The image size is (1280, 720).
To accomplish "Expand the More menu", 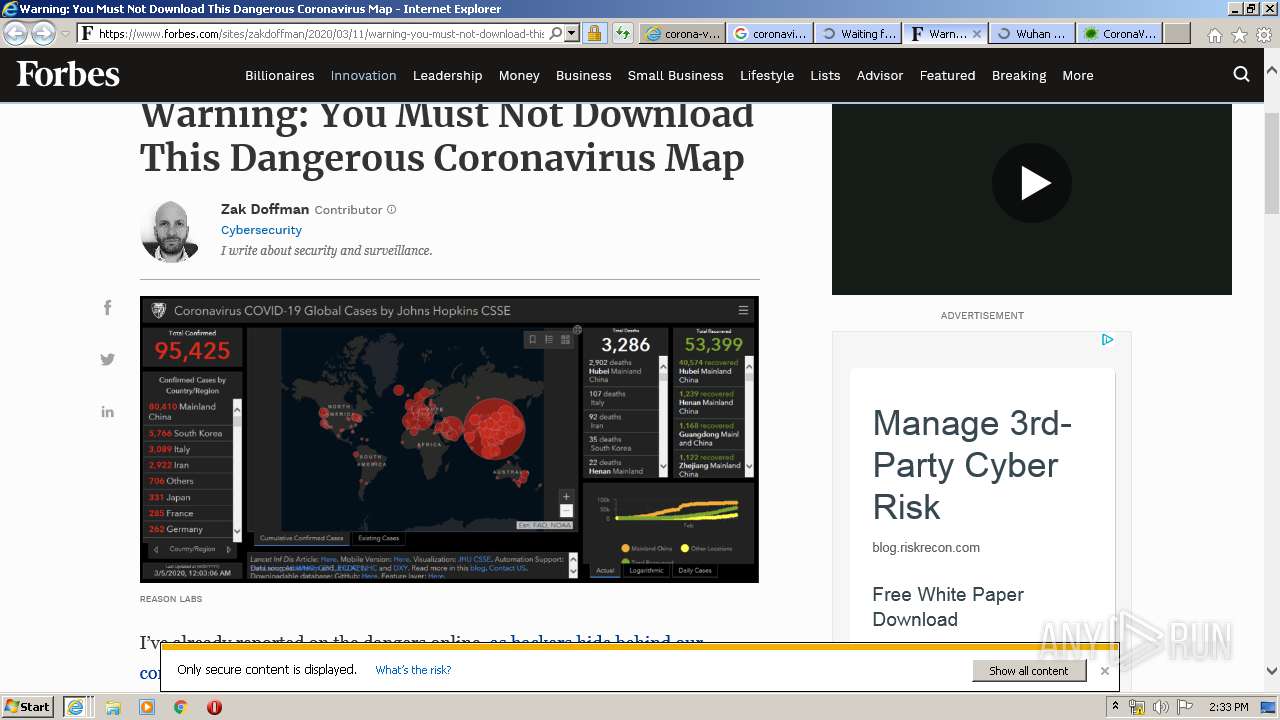I will point(1078,75).
